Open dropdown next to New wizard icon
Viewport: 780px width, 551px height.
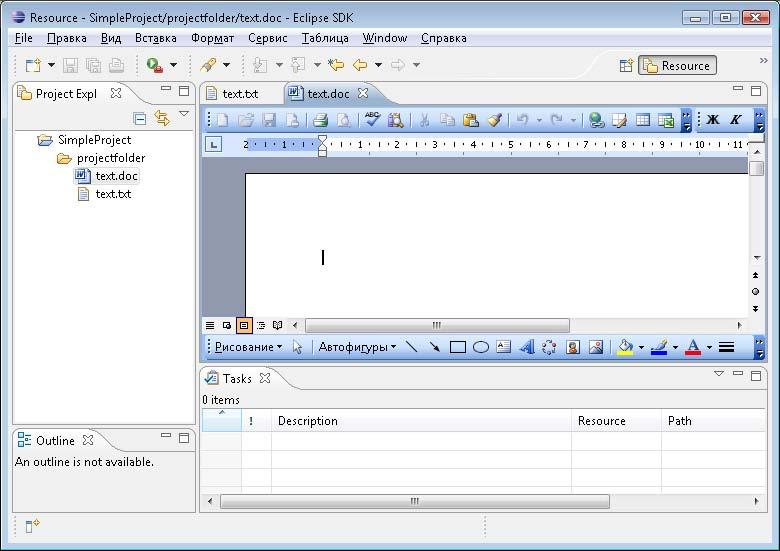pyautogui.click(x=51, y=65)
